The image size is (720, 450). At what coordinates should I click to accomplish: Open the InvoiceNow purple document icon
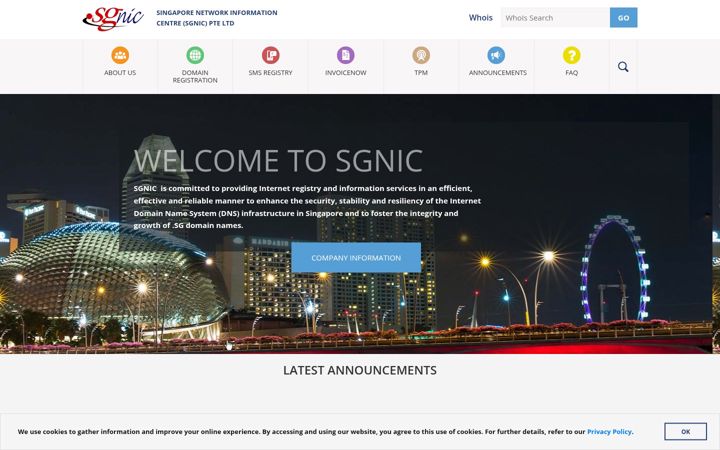coord(346,55)
